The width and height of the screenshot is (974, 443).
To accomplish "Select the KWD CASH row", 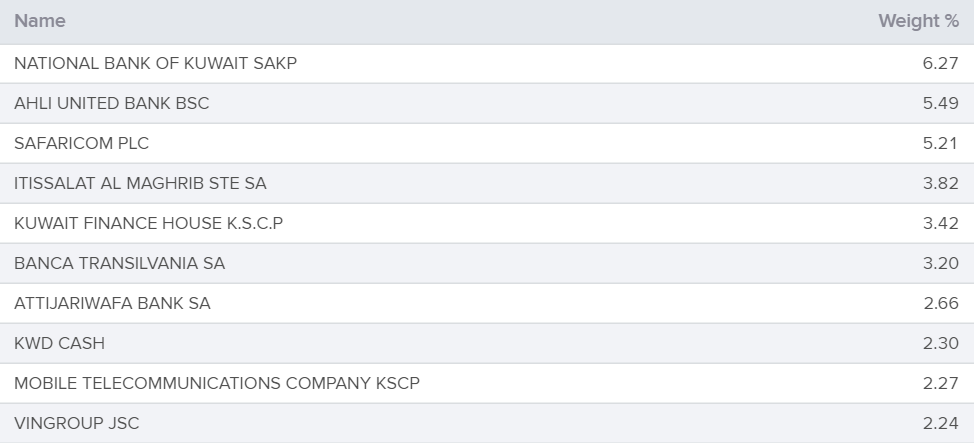I will coord(487,344).
